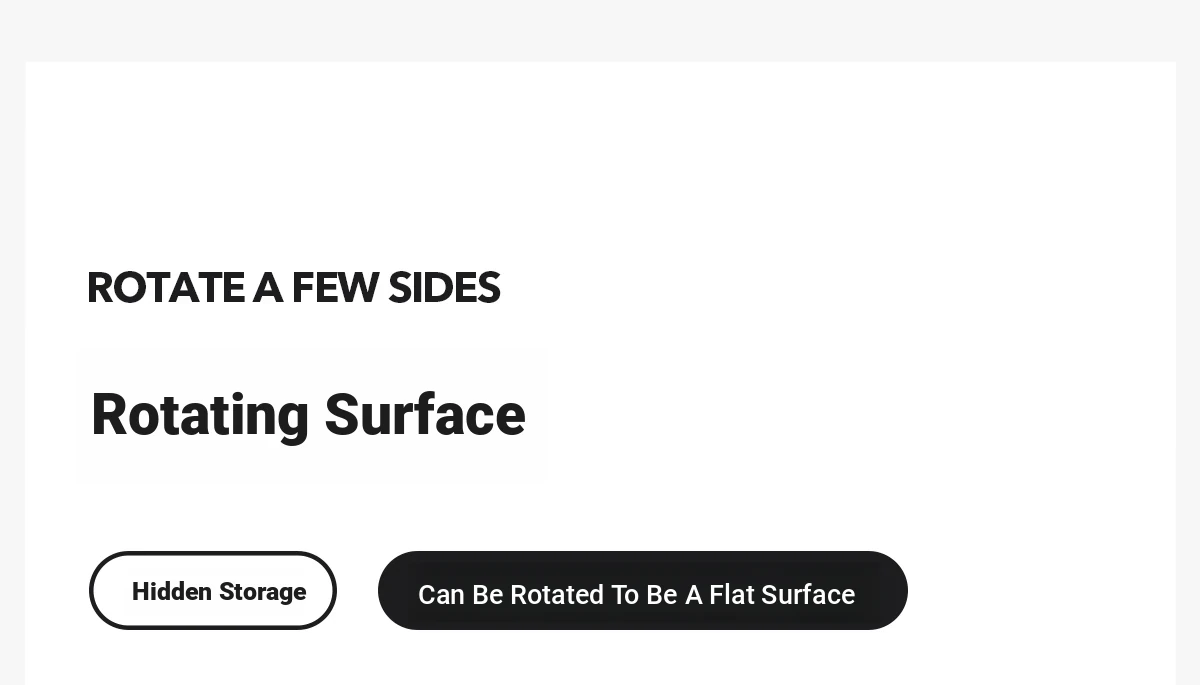Viewport: 1200px width, 685px height.
Task: Choose the white outlined feature tab
Action: pyautogui.click(x=213, y=590)
